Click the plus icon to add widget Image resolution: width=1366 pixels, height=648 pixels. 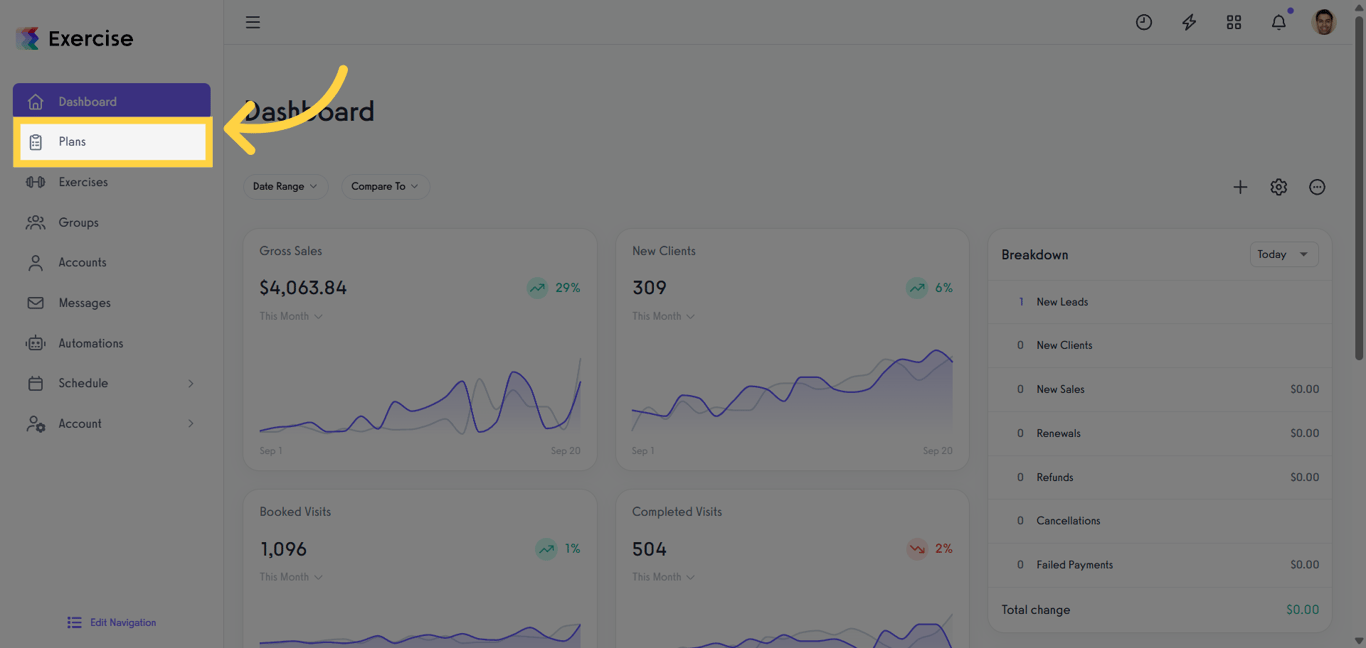(x=1240, y=187)
